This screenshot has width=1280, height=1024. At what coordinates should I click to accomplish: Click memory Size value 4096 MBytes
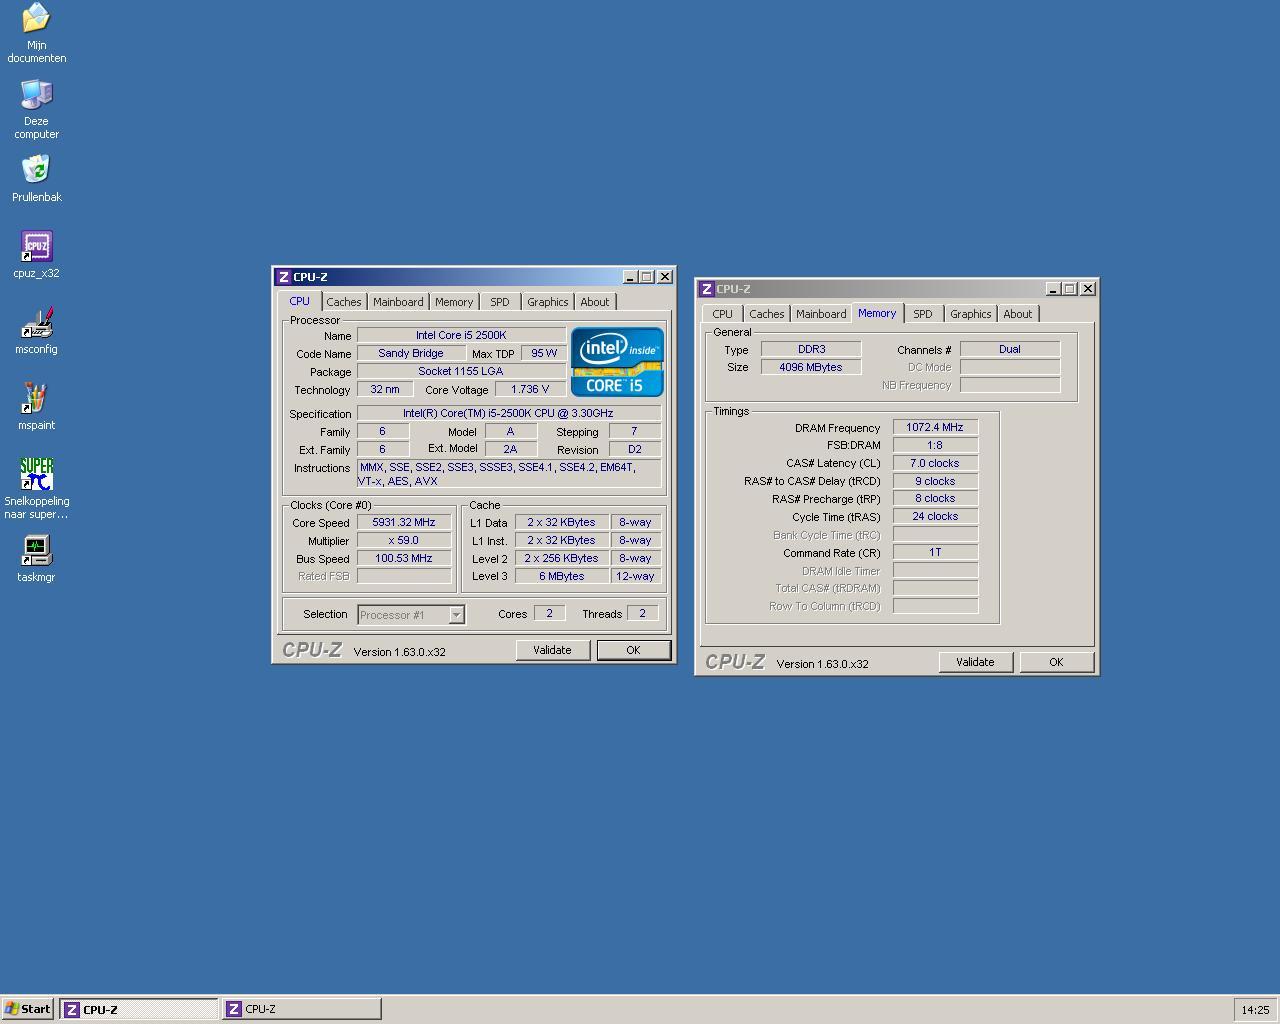point(811,367)
